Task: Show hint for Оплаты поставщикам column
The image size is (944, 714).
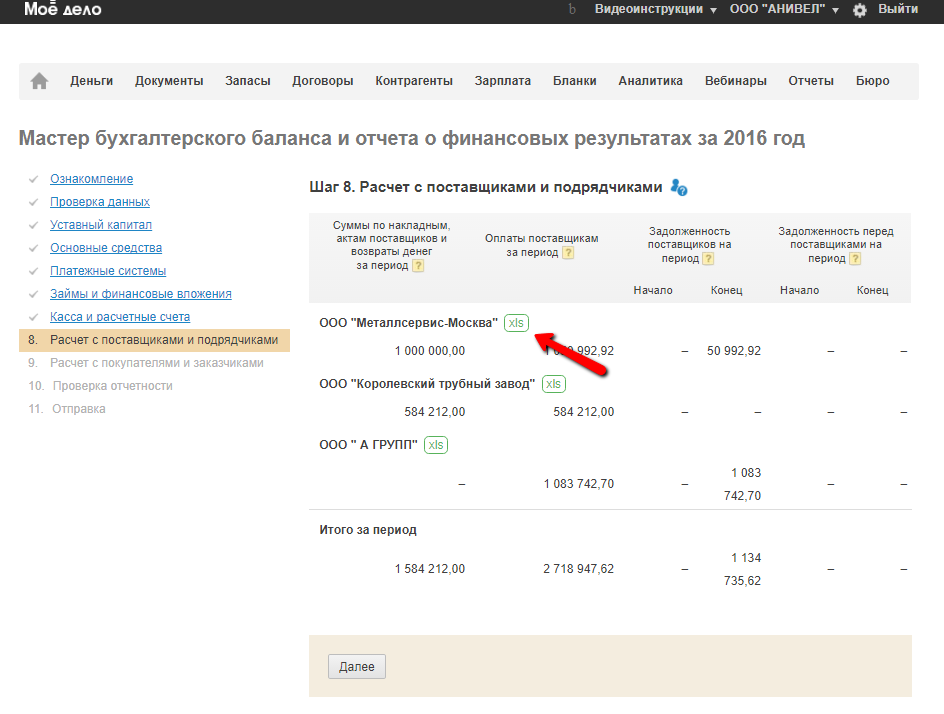Action: point(568,252)
